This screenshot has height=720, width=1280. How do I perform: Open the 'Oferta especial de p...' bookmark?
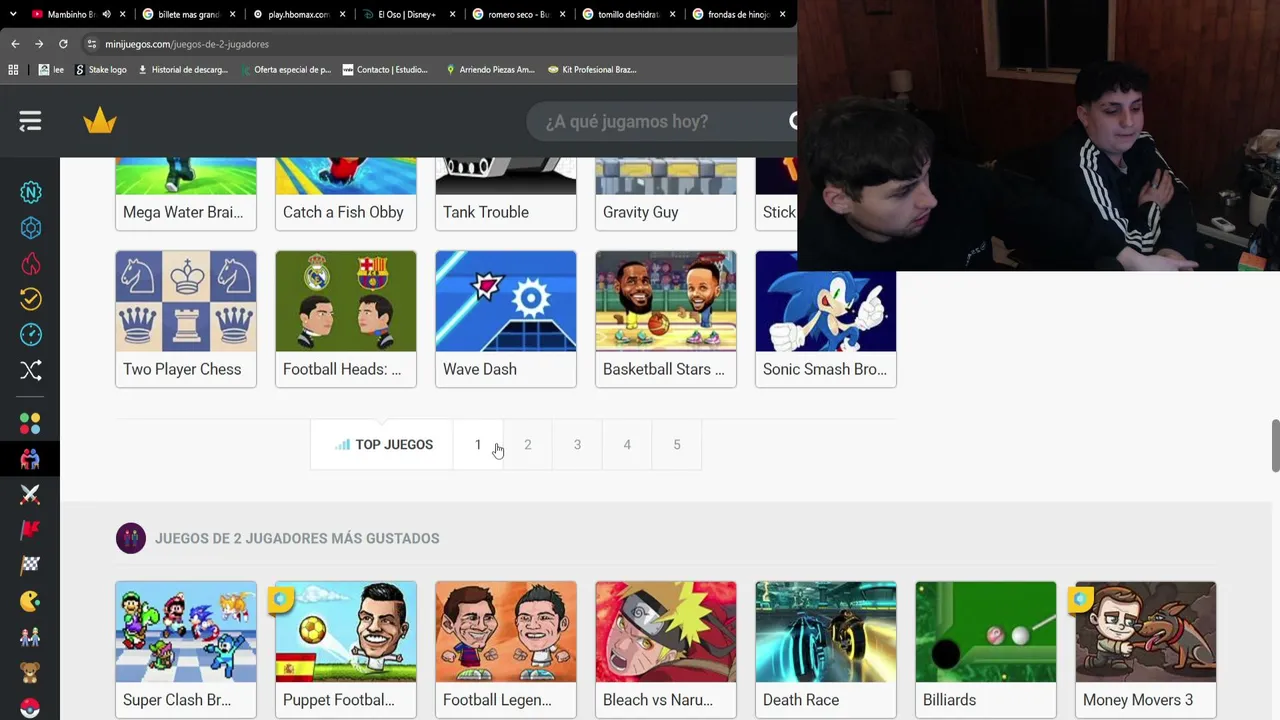(285, 70)
